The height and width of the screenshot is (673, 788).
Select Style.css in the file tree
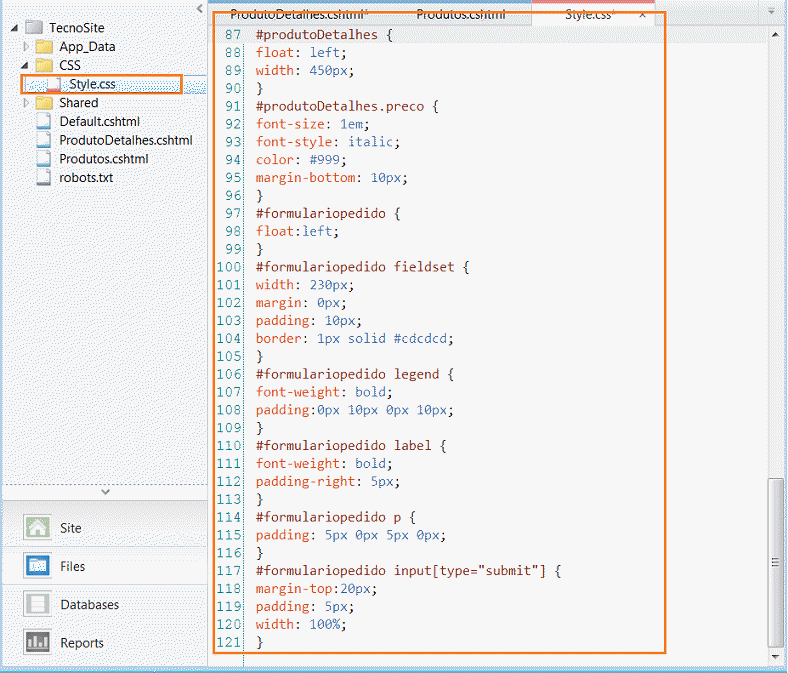(x=92, y=84)
